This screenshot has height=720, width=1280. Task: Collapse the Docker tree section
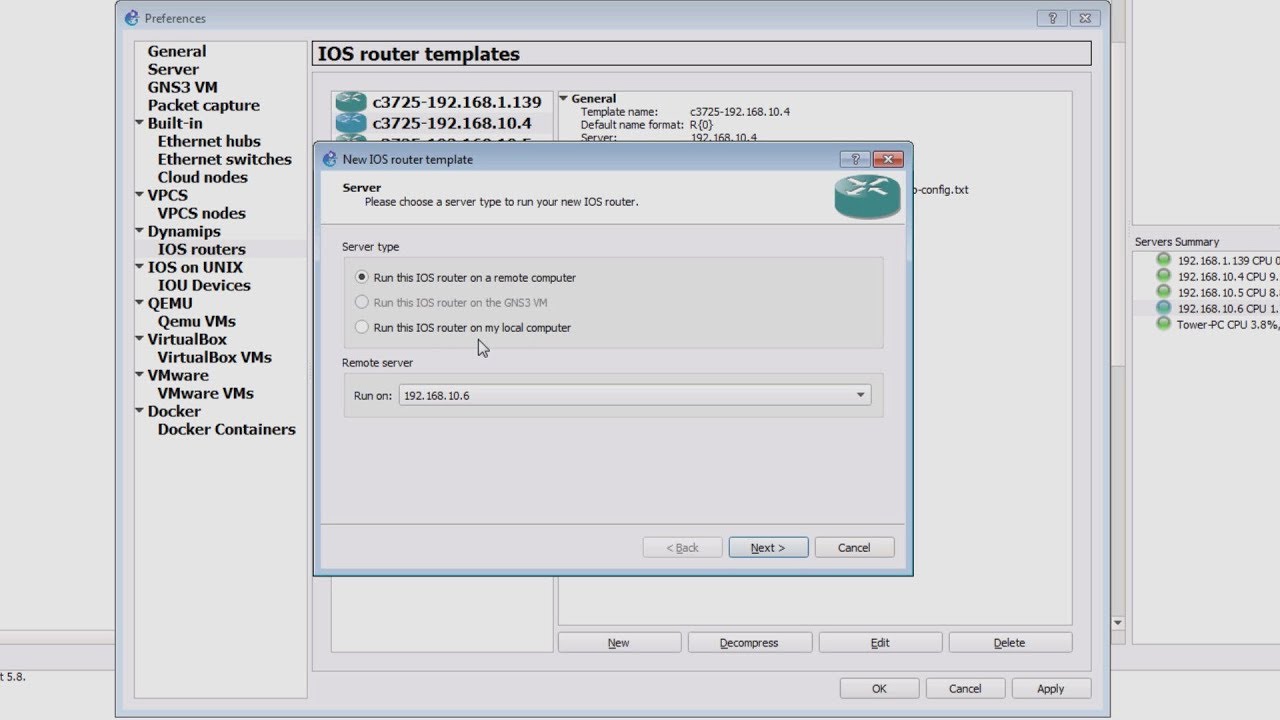pos(139,411)
